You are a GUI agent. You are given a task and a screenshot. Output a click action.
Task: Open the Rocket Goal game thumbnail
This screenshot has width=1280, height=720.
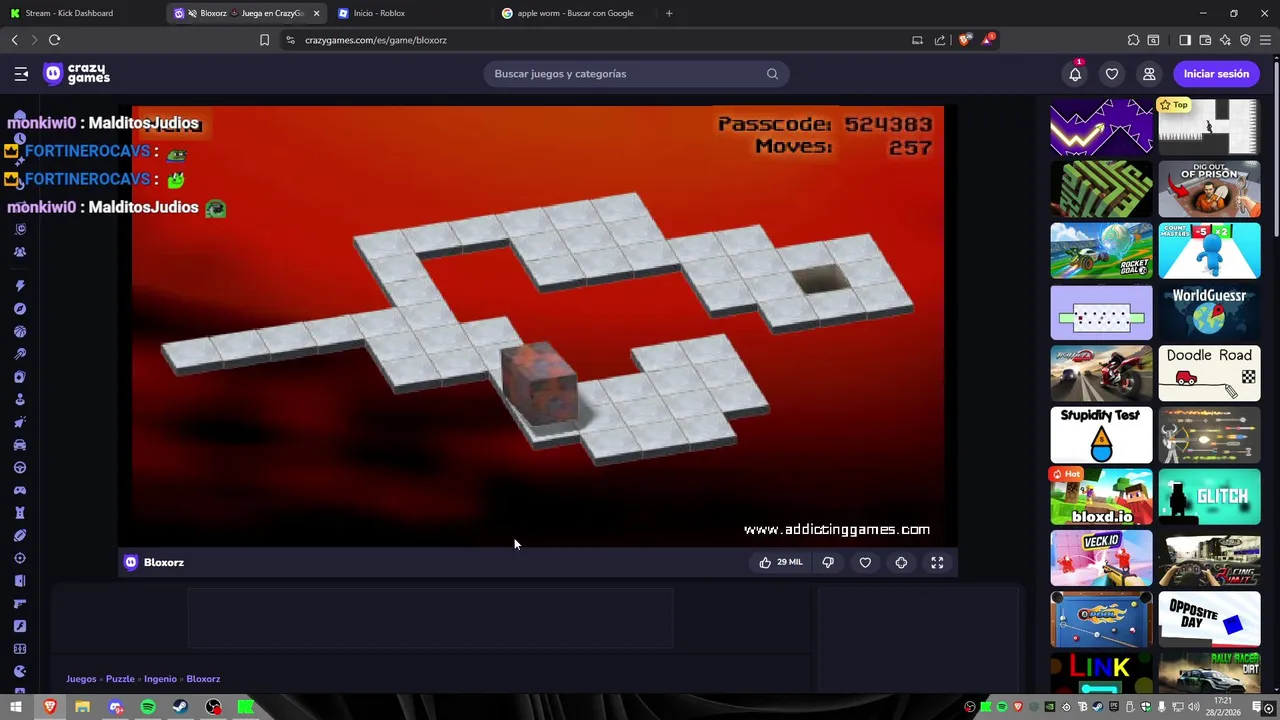(1101, 251)
